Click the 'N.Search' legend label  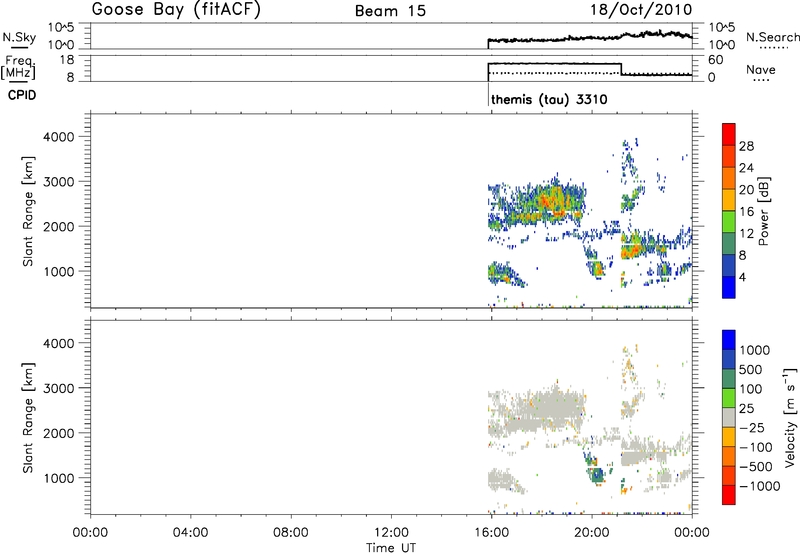[772, 37]
